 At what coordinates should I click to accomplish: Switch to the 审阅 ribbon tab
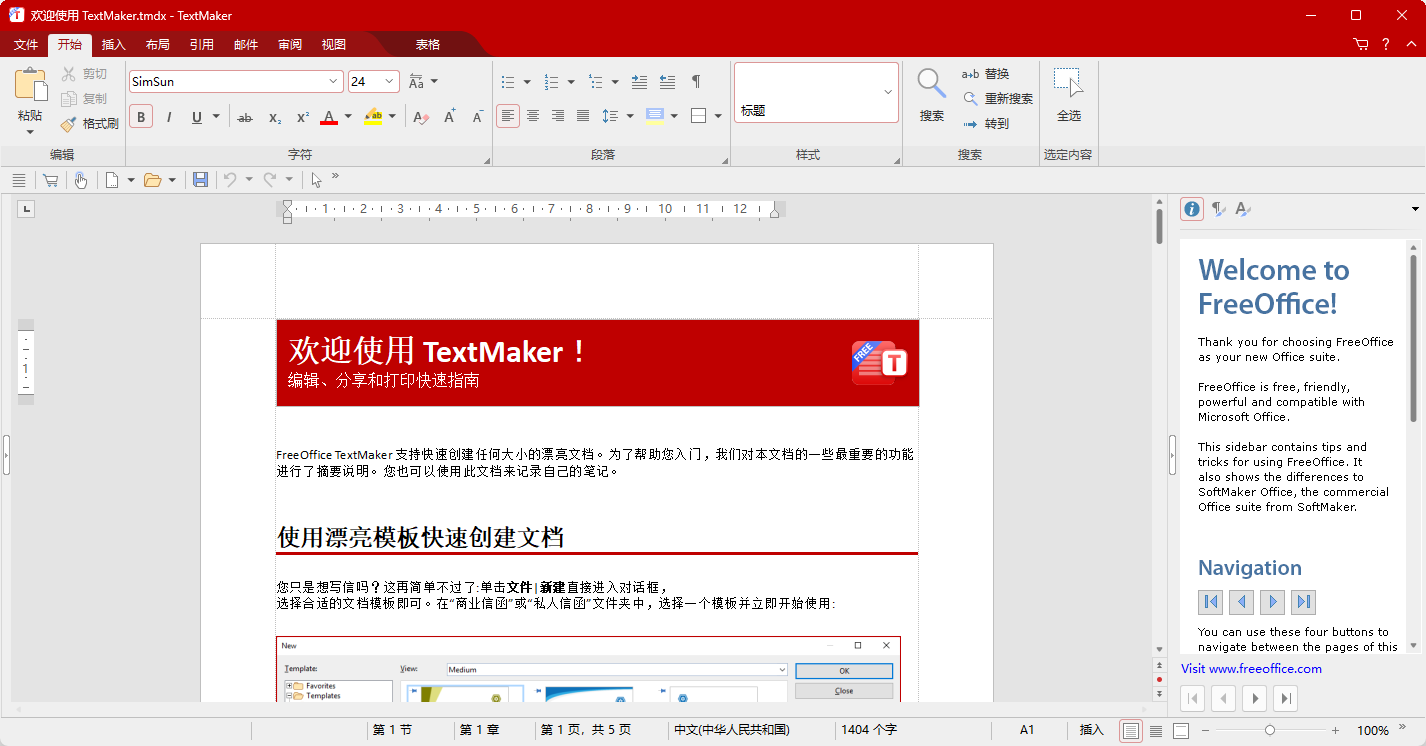[290, 45]
